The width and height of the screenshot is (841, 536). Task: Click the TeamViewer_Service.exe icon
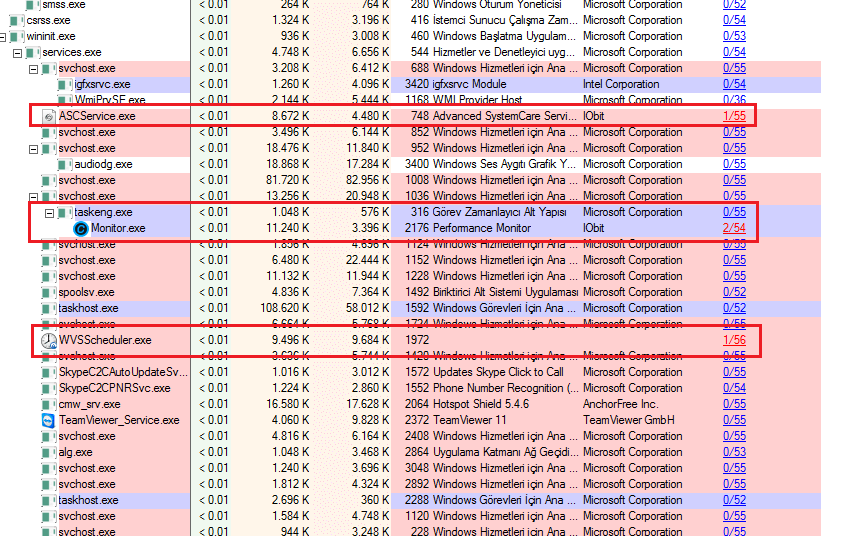[48, 420]
